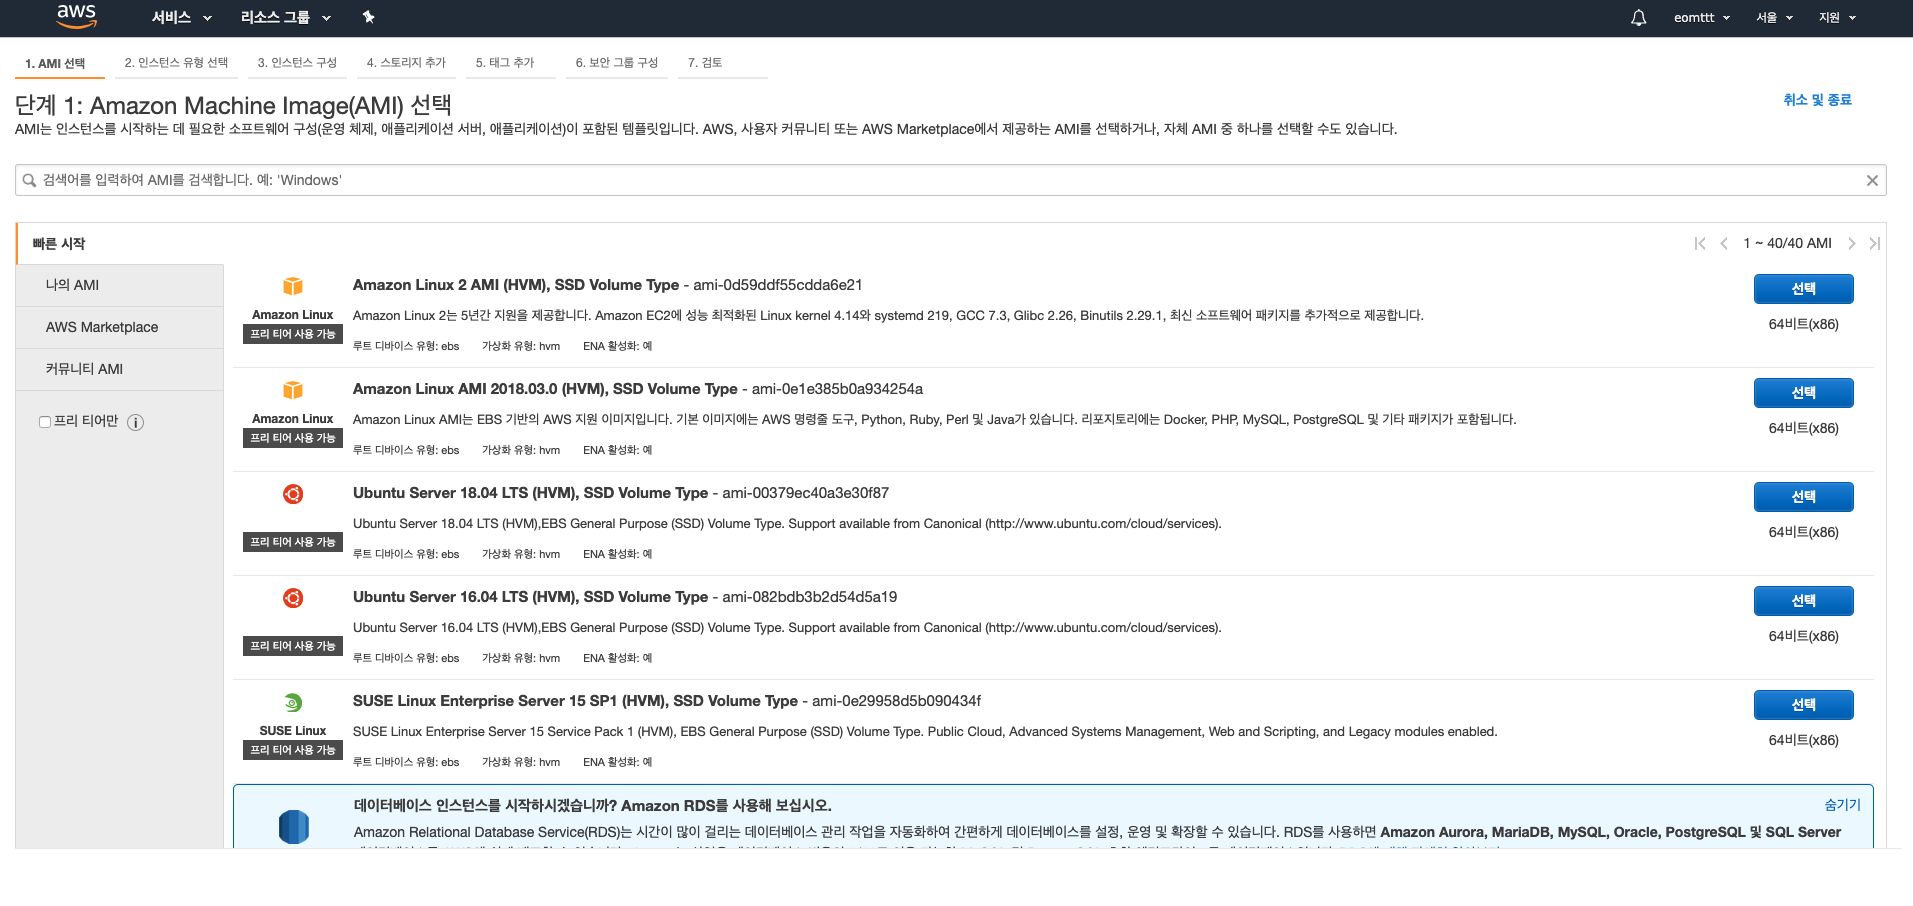
Task: Switch to step 2 인스턴스 유형 선택 tab
Action: coord(176,63)
